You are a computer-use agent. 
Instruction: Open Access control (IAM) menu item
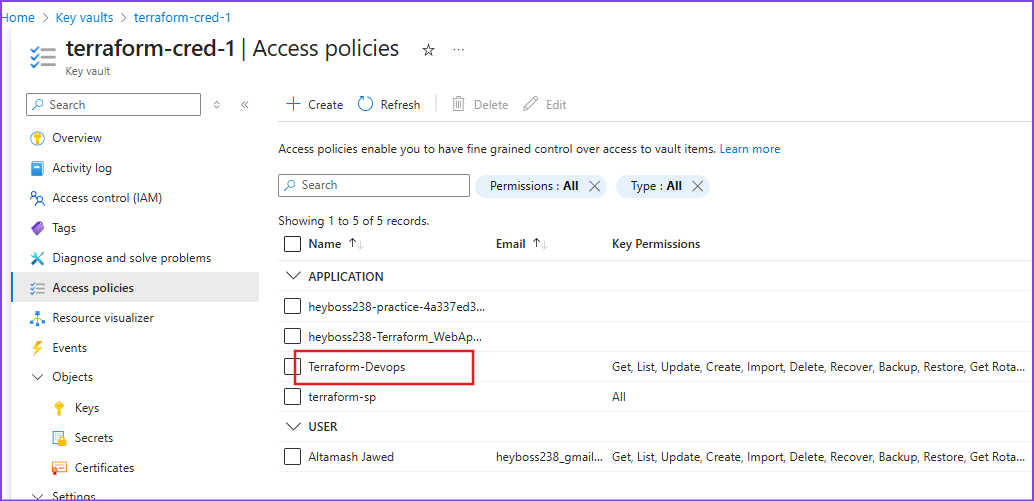pos(106,198)
